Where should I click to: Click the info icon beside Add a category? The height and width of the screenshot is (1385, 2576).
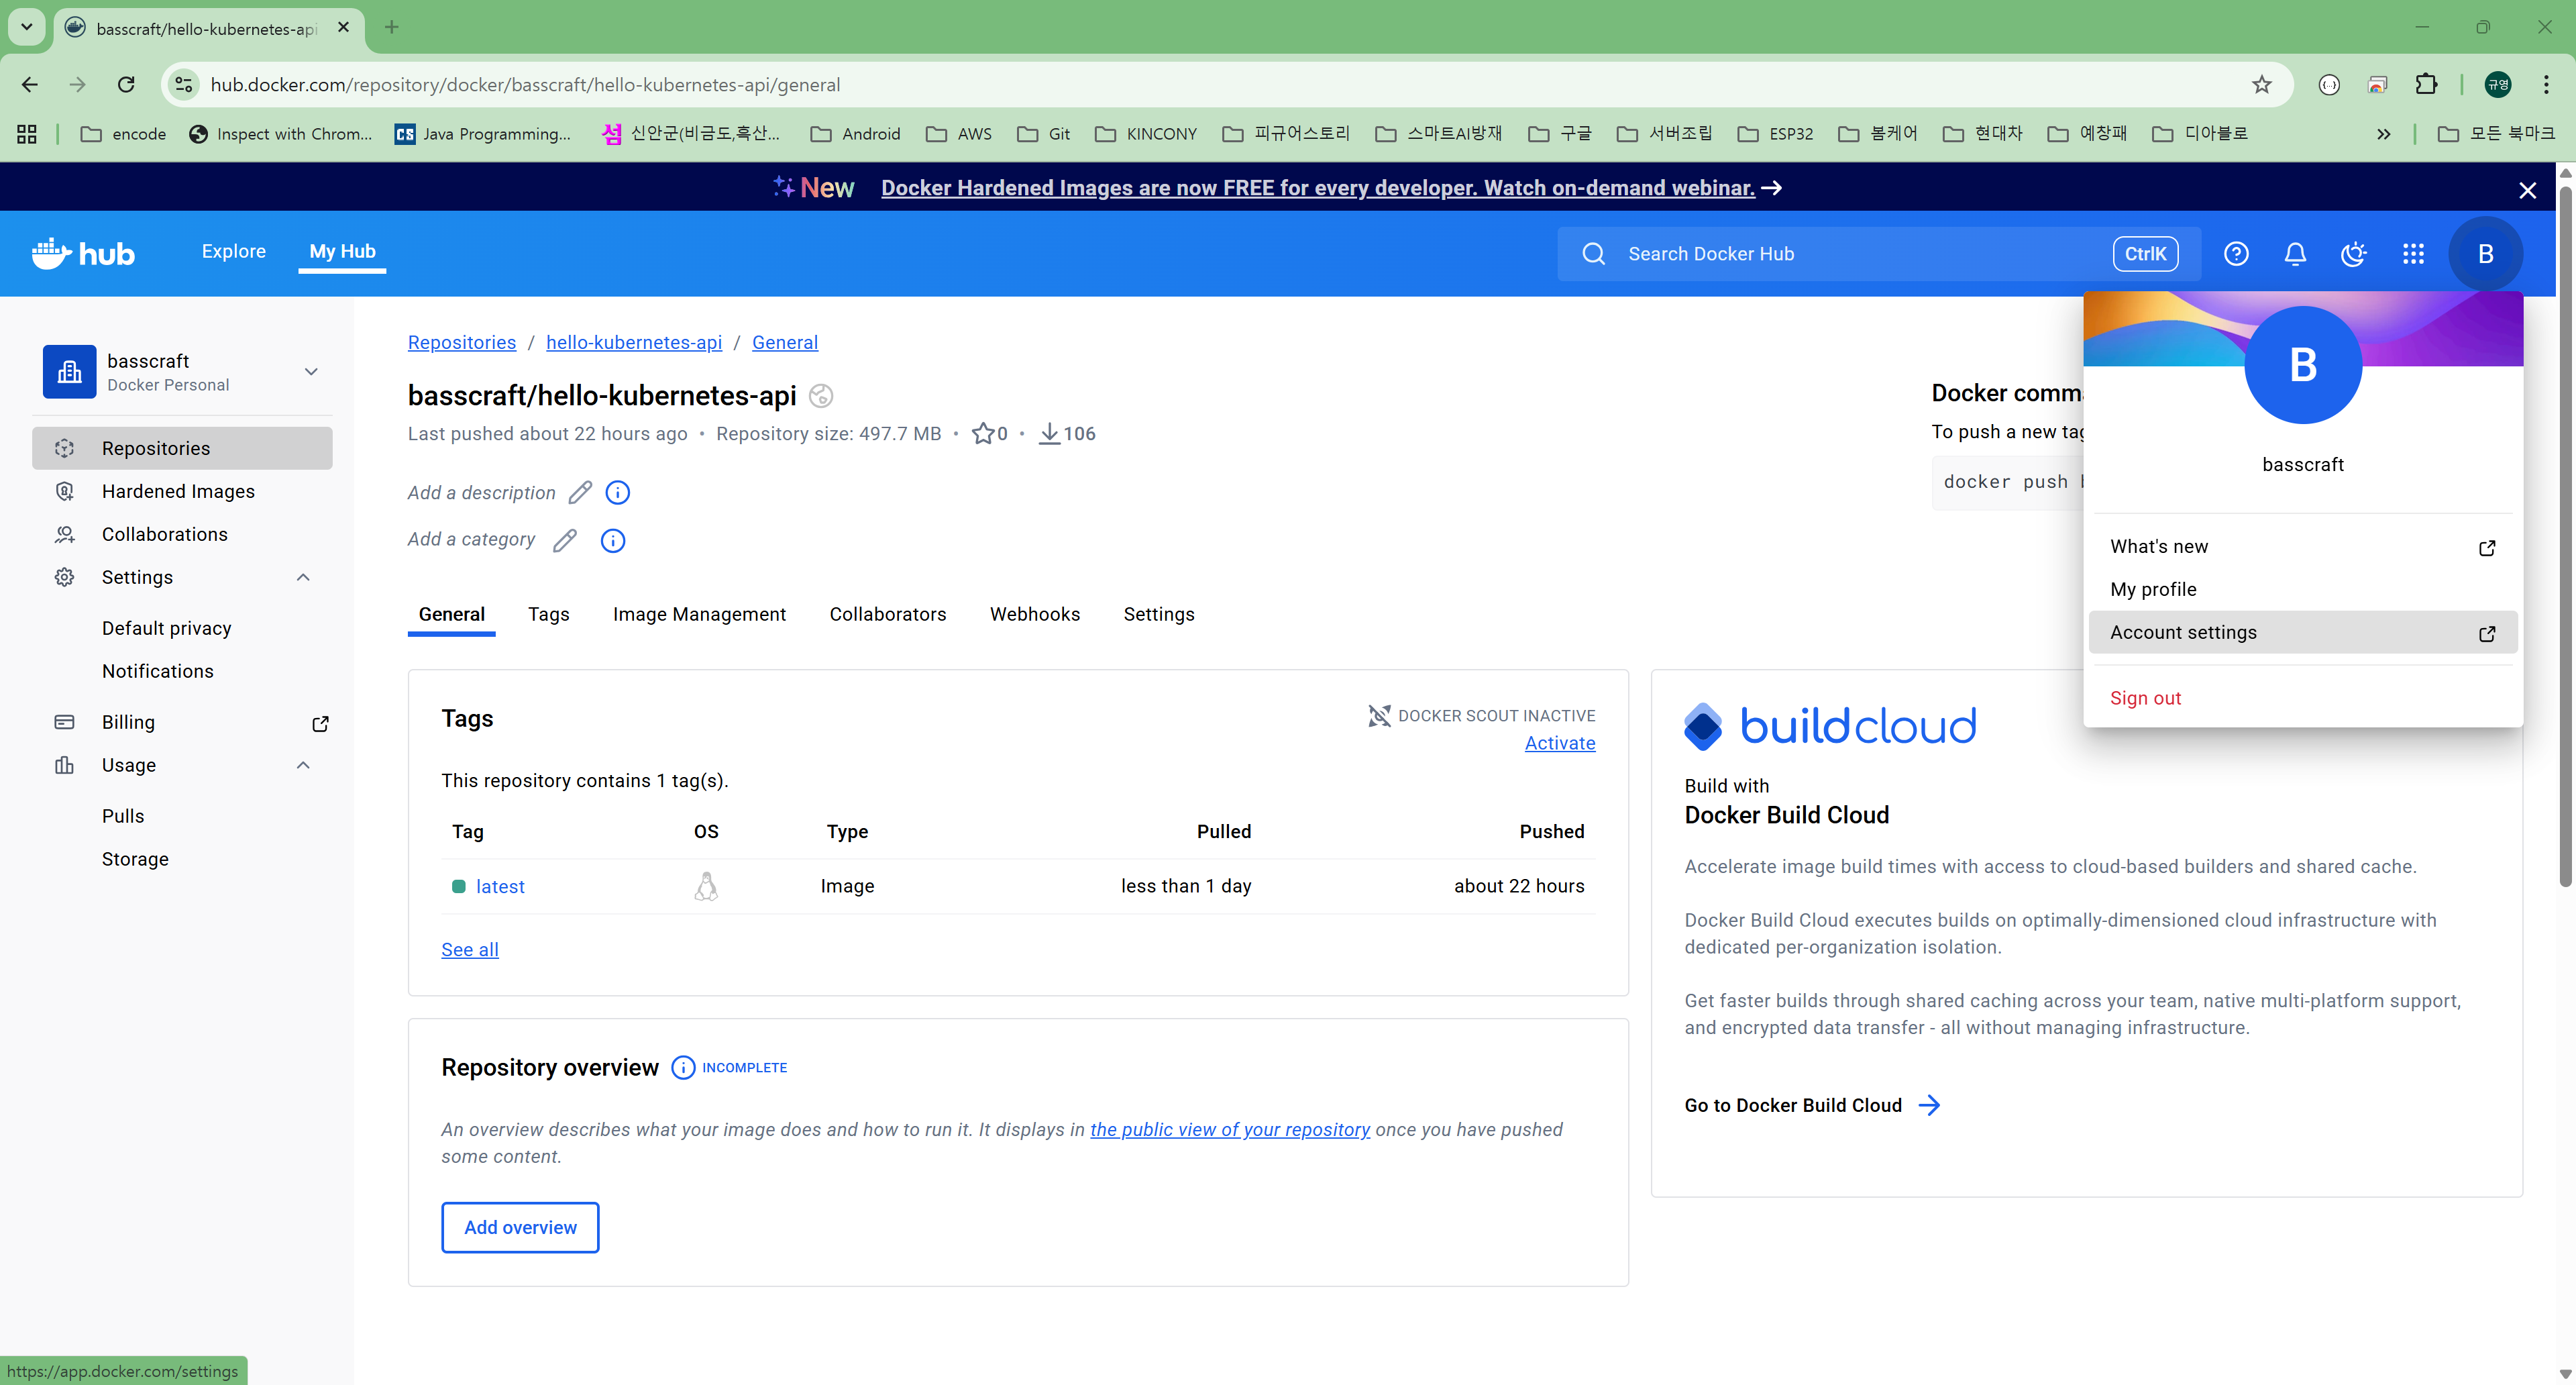point(613,541)
